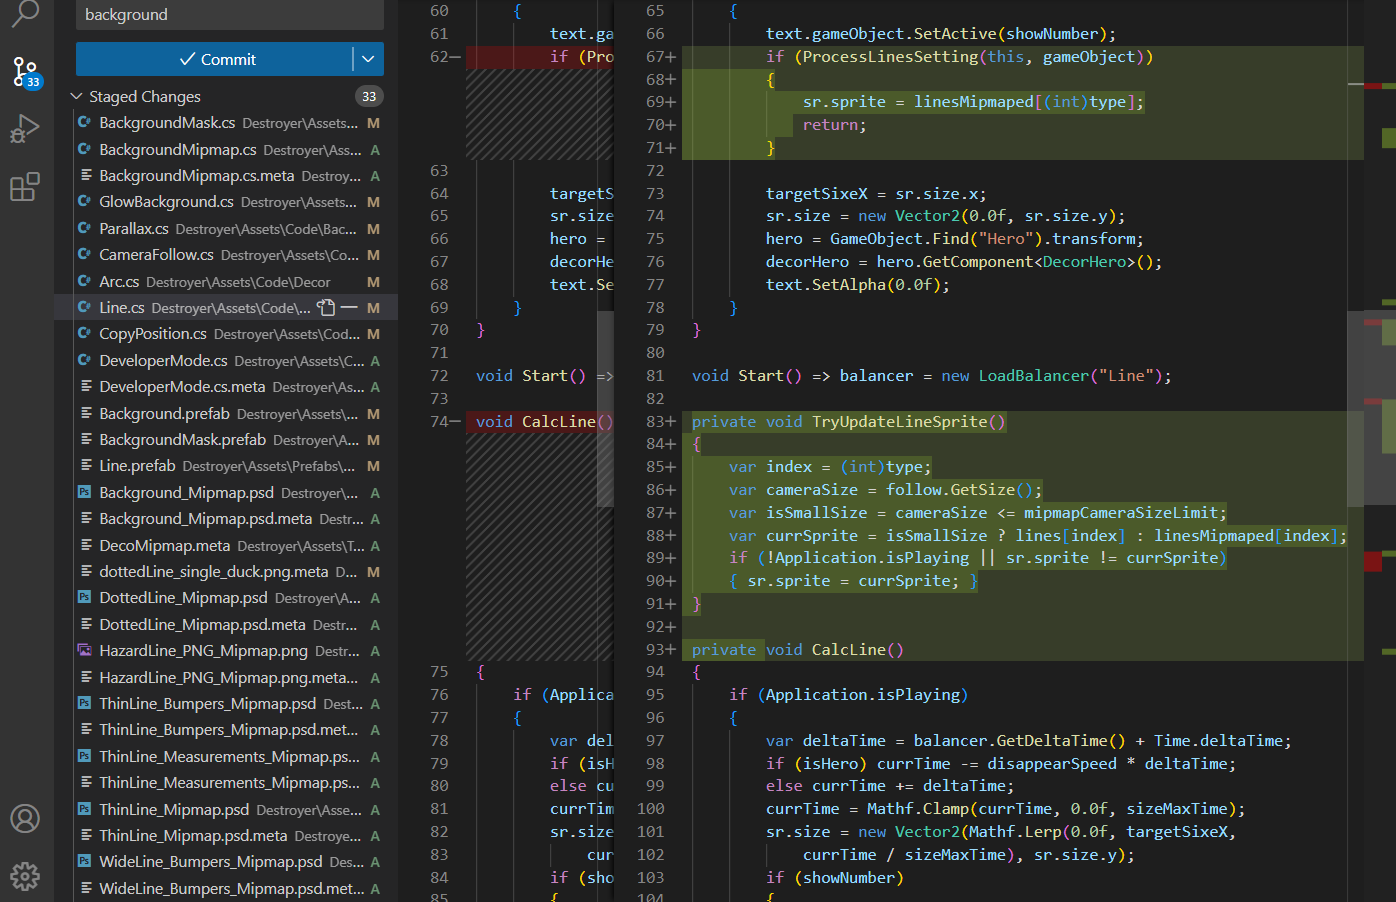
Task: Click 'LoadBalancer' type name on line 81
Action: (1033, 376)
